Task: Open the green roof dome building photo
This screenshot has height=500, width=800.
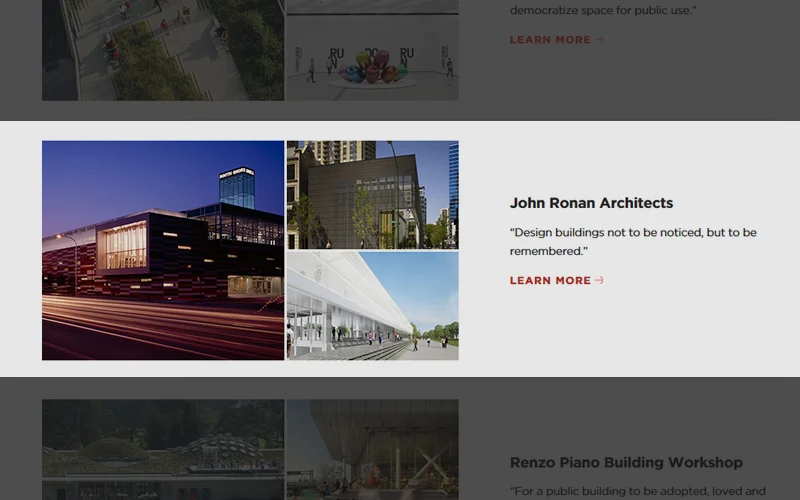Action: click(163, 449)
